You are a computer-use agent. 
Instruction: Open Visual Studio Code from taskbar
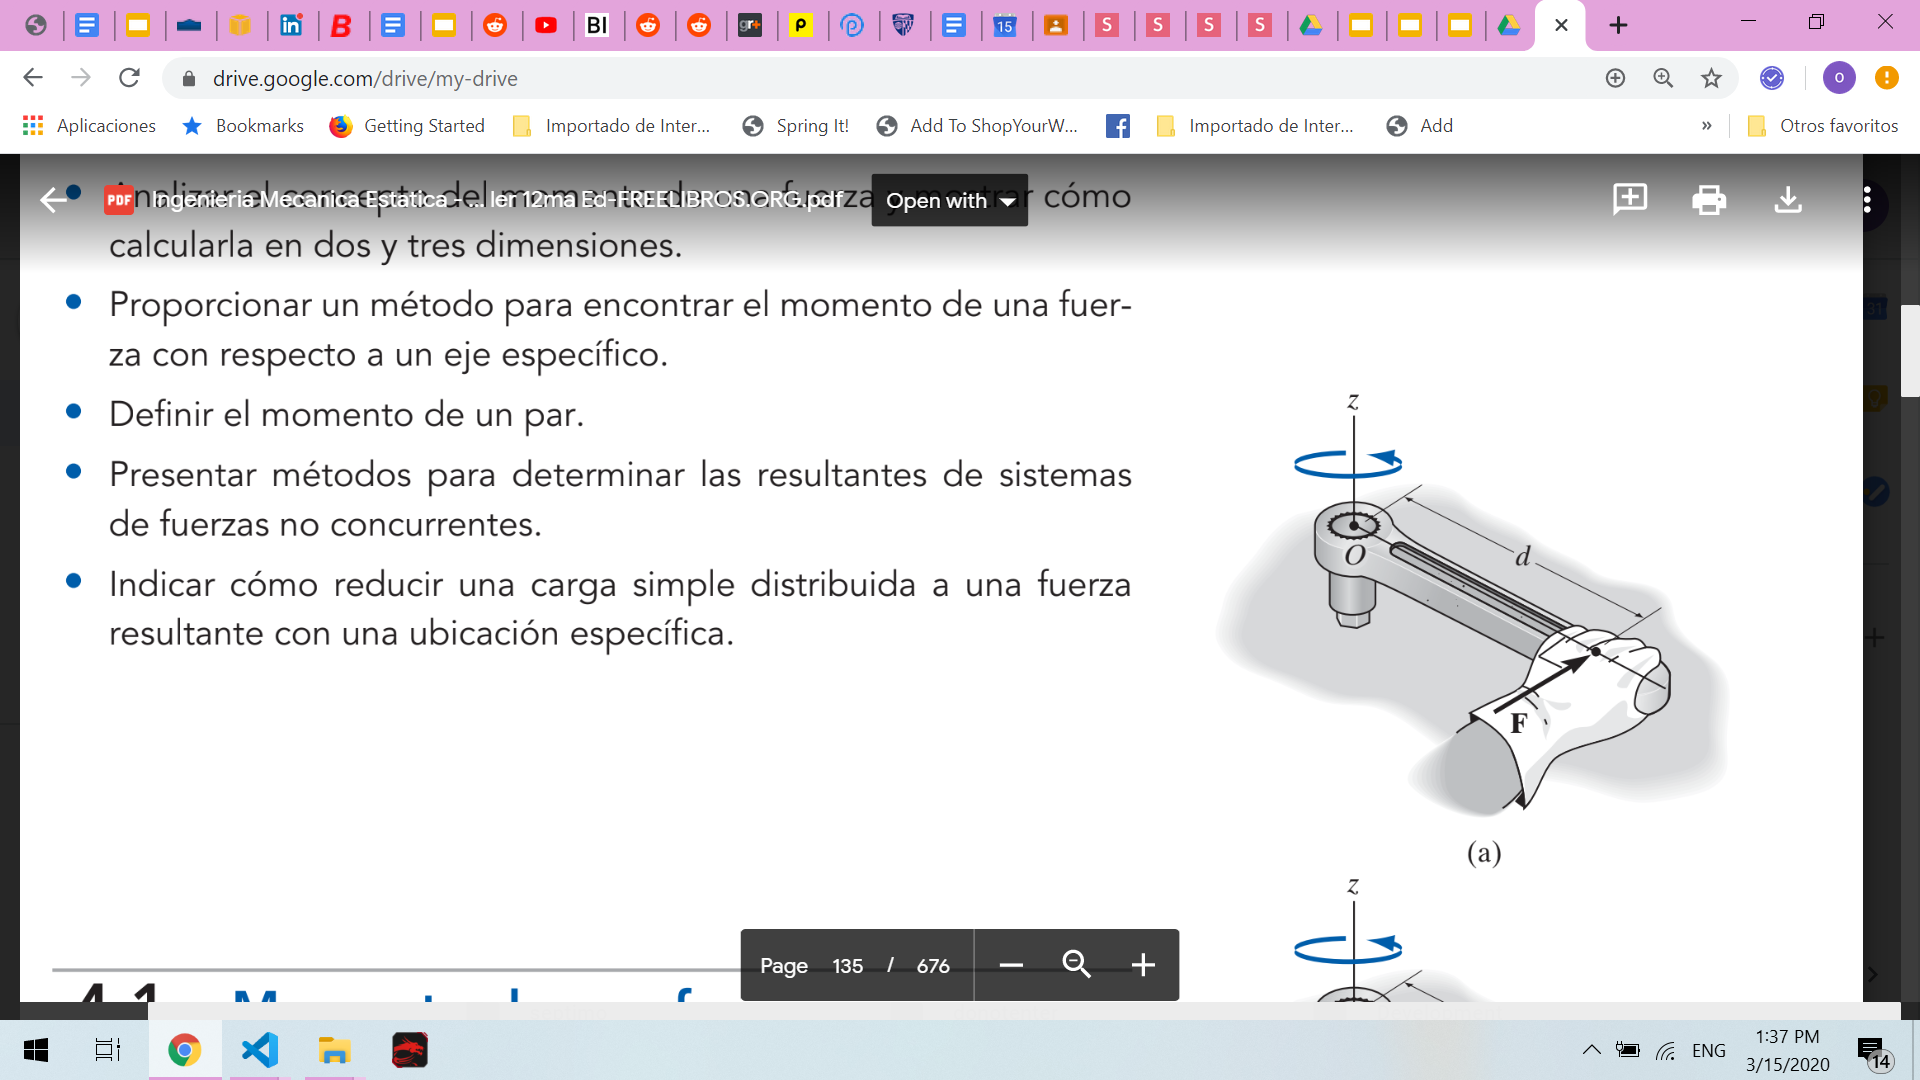pyautogui.click(x=259, y=1050)
